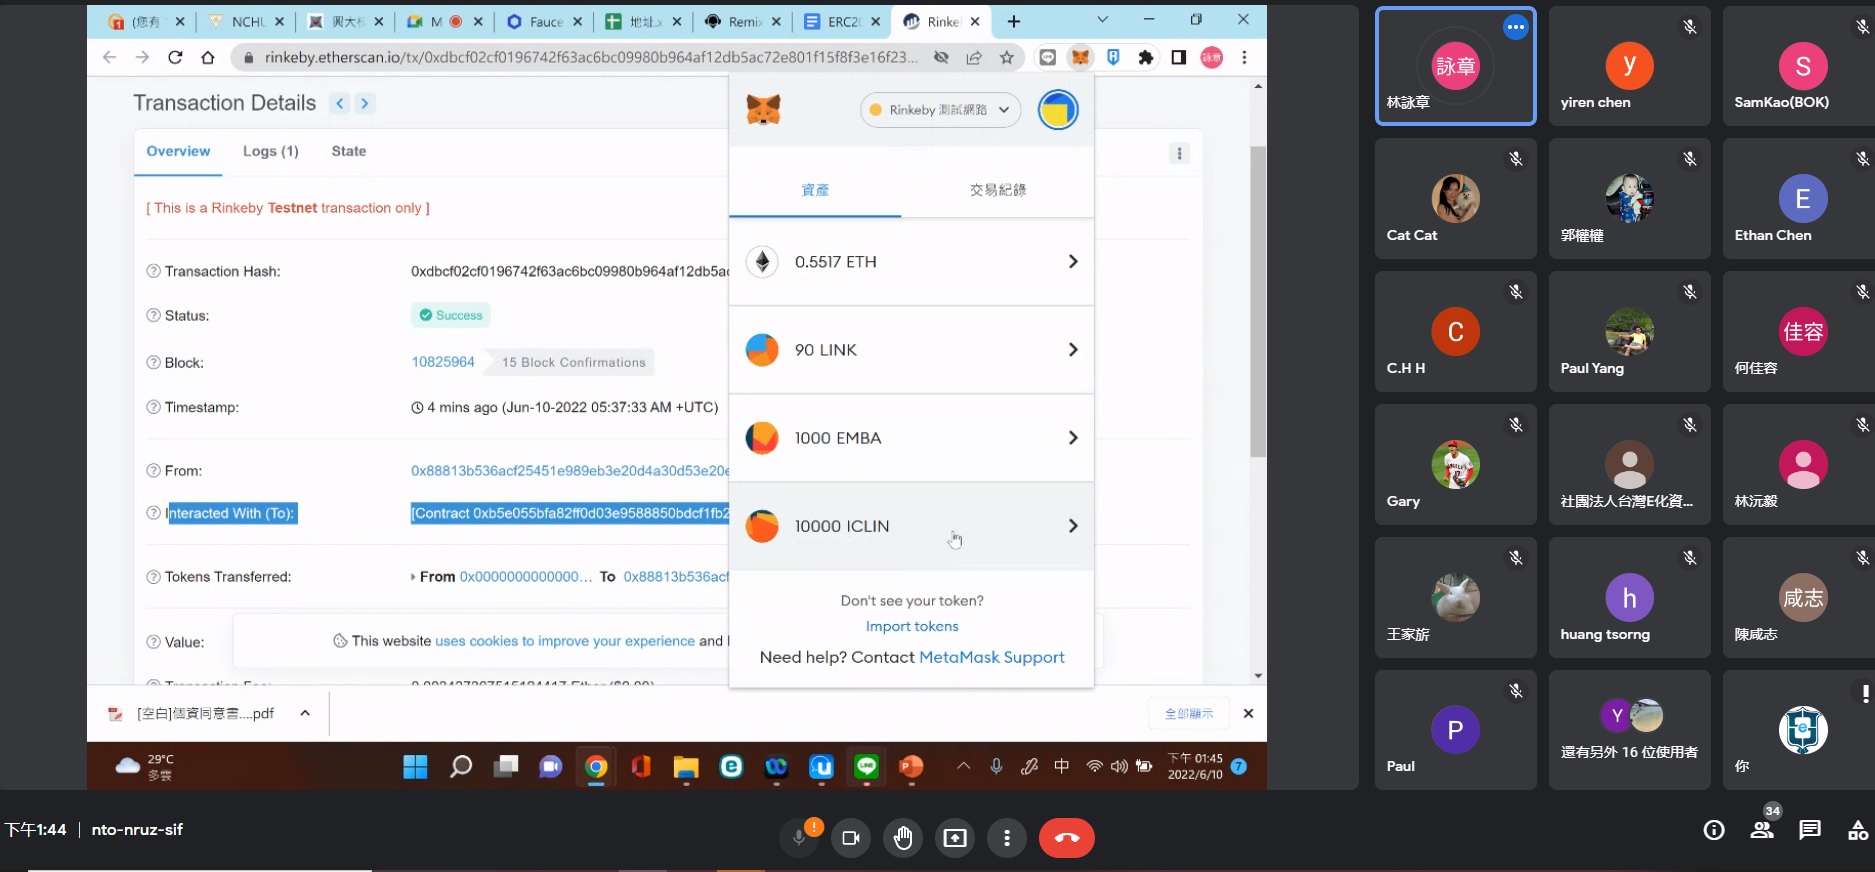1875x872 pixels.
Task: Open the meeting details info icon
Action: click(1714, 830)
